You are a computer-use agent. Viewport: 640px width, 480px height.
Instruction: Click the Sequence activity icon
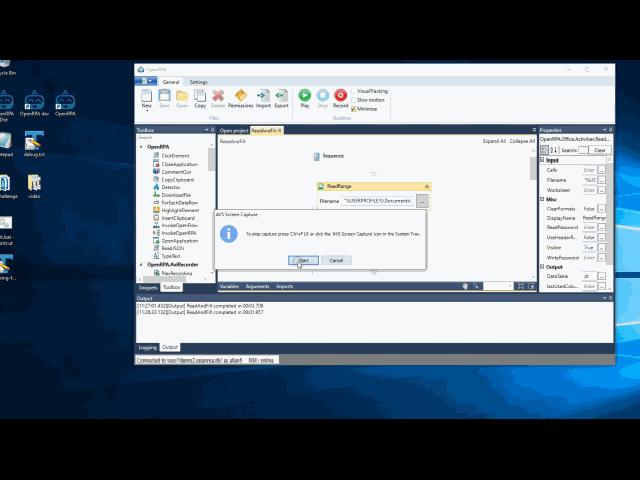point(316,156)
